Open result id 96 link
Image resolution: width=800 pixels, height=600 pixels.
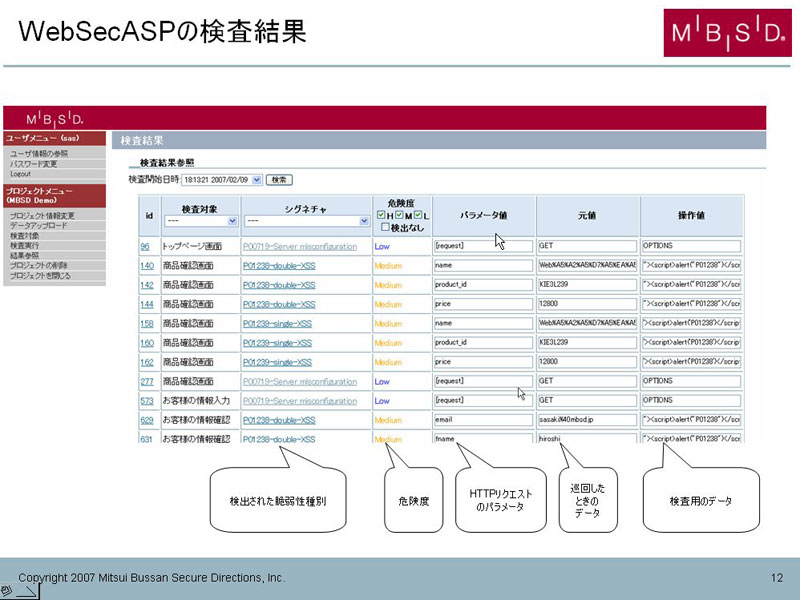tap(145, 246)
